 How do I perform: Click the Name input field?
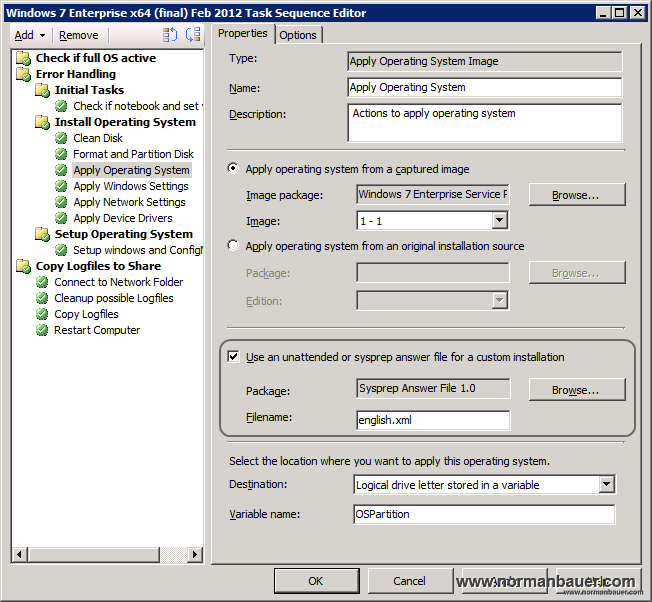pos(484,87)
